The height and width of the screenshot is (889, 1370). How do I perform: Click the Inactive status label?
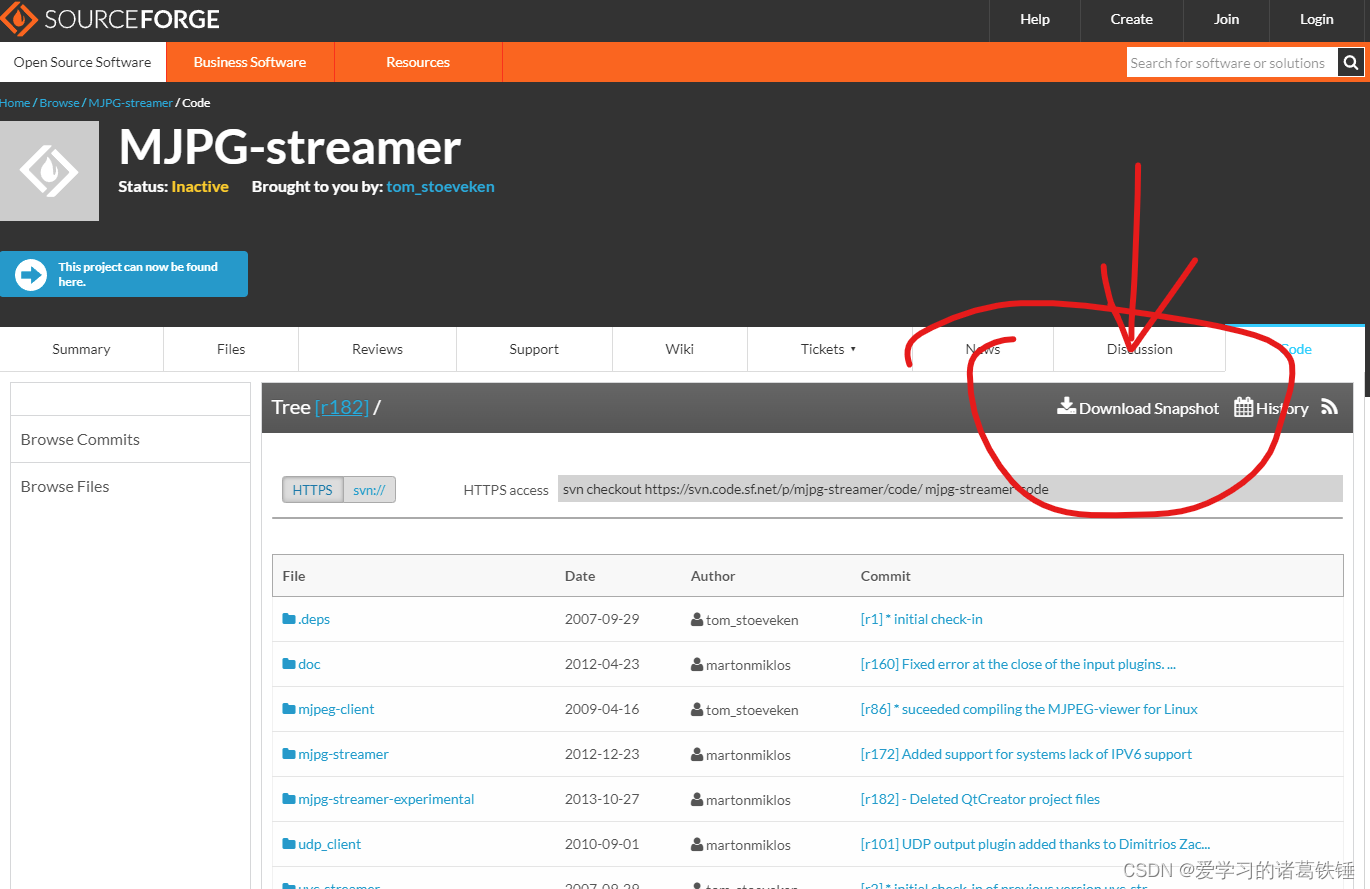[200, 187]
